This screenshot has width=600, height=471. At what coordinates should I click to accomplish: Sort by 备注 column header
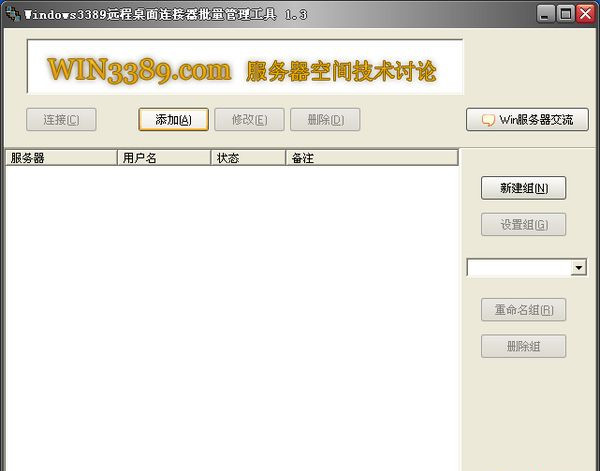tap(372, 158)
